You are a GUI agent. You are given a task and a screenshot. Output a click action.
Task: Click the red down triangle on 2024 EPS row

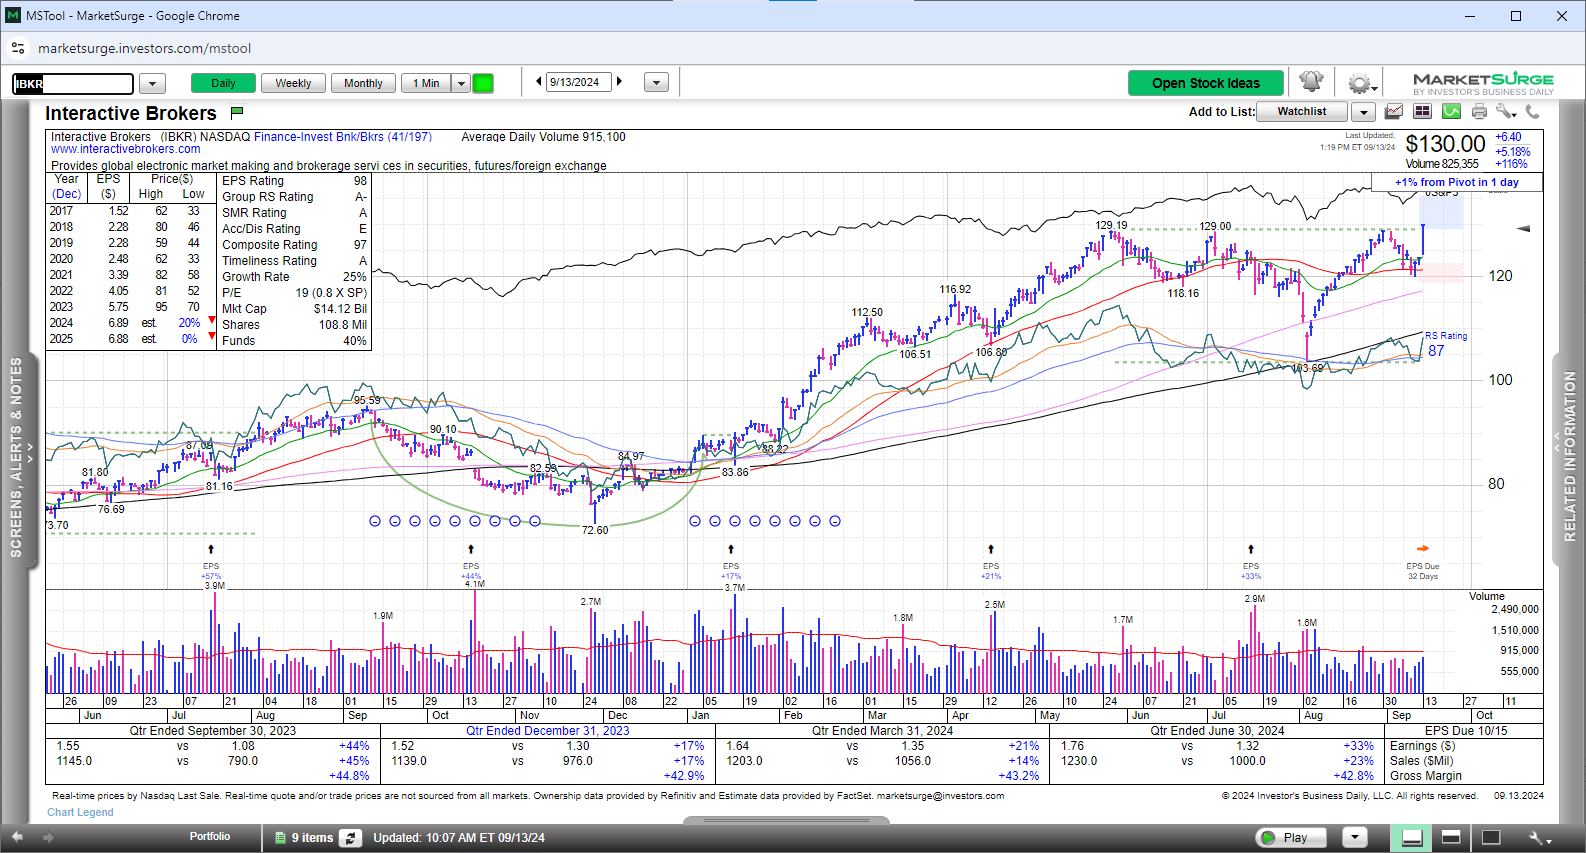pos(212,321)
